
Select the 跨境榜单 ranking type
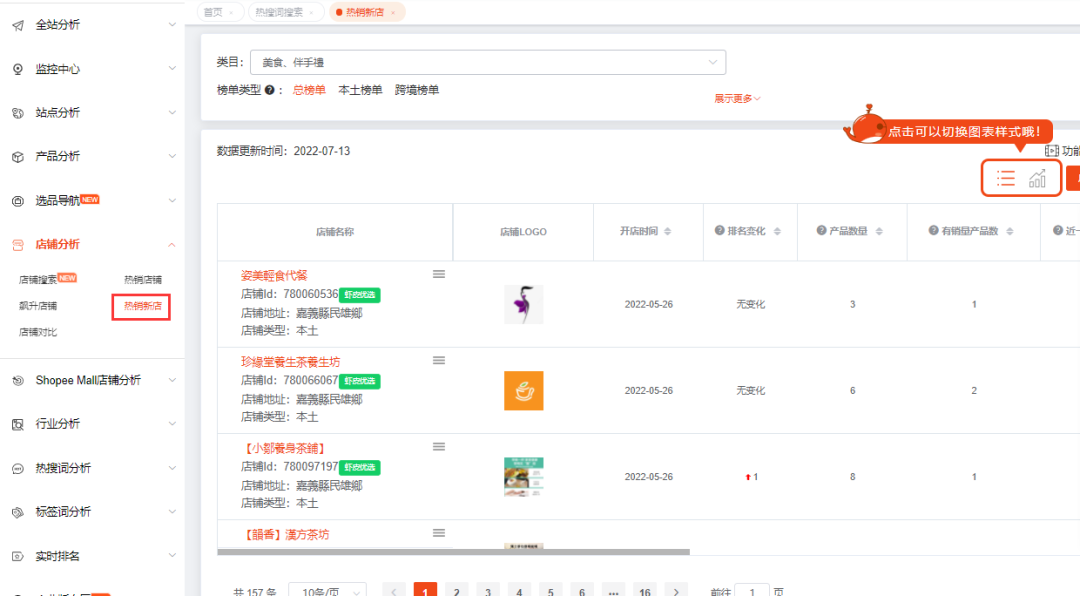[x=417, y=90]
